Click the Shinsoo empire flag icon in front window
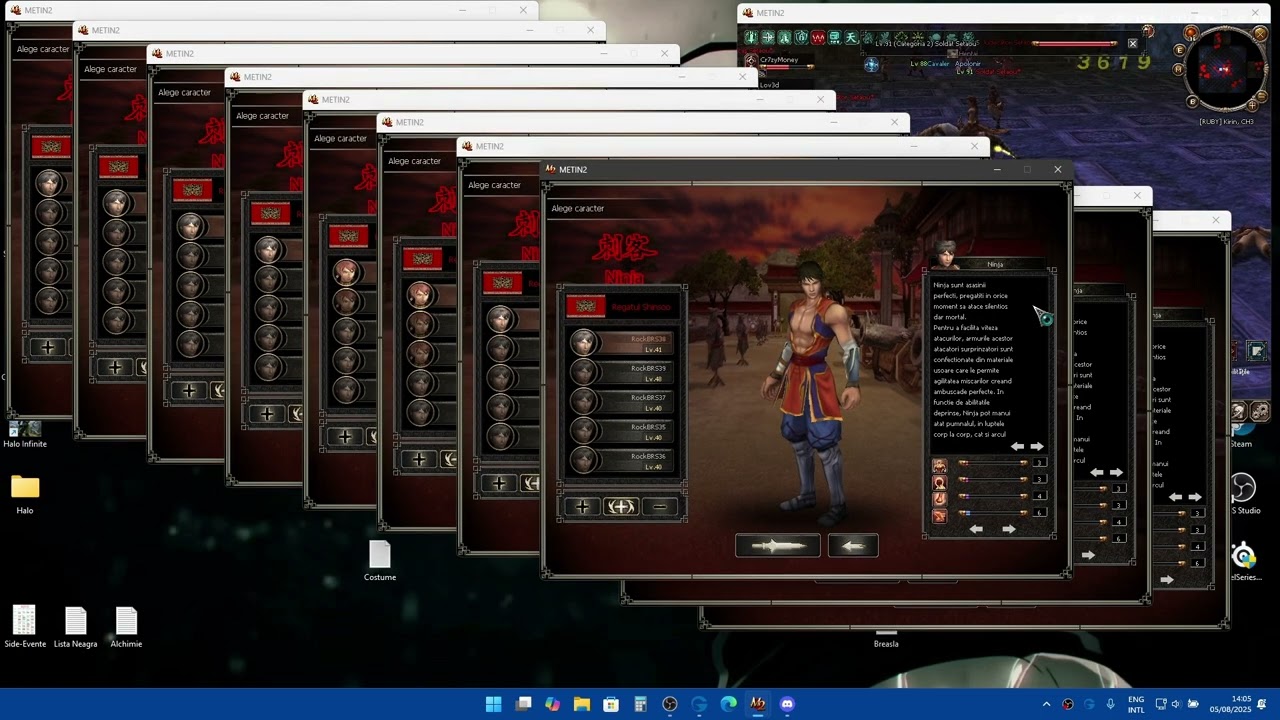The height and width of the screenshot is (720, 1280). [x=586, y=306]
